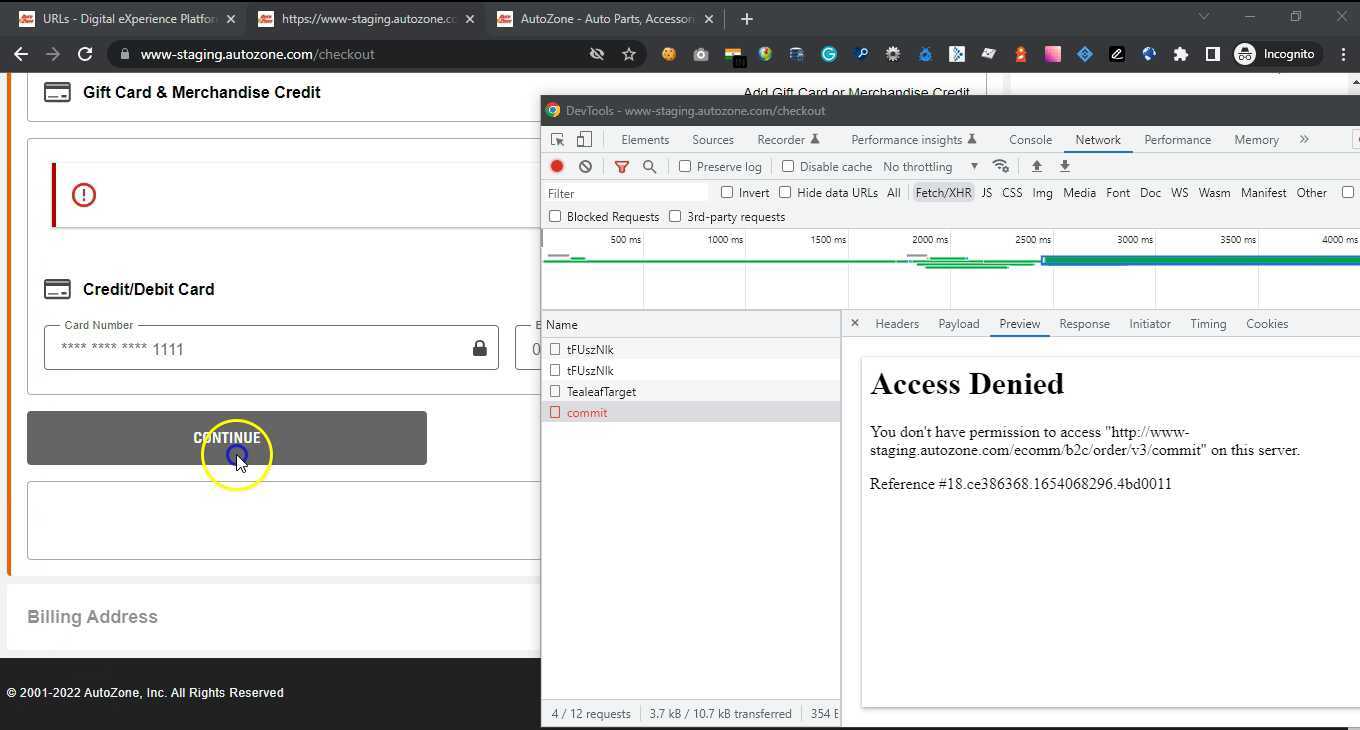1360x730 pixels.
Task: Check the Disable cache option
Action: click(788, 167)
